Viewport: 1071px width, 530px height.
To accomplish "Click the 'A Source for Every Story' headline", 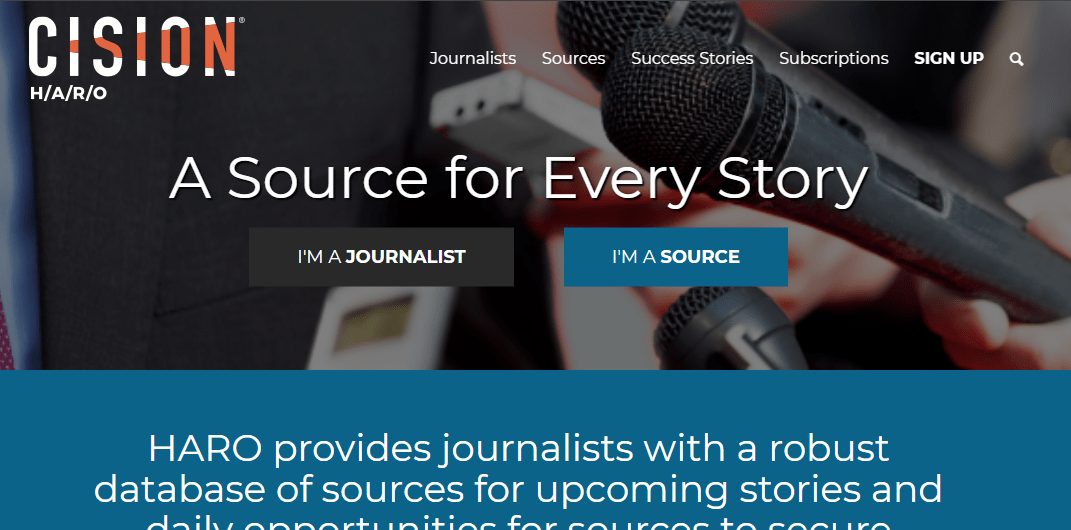I will coord(518,179).
